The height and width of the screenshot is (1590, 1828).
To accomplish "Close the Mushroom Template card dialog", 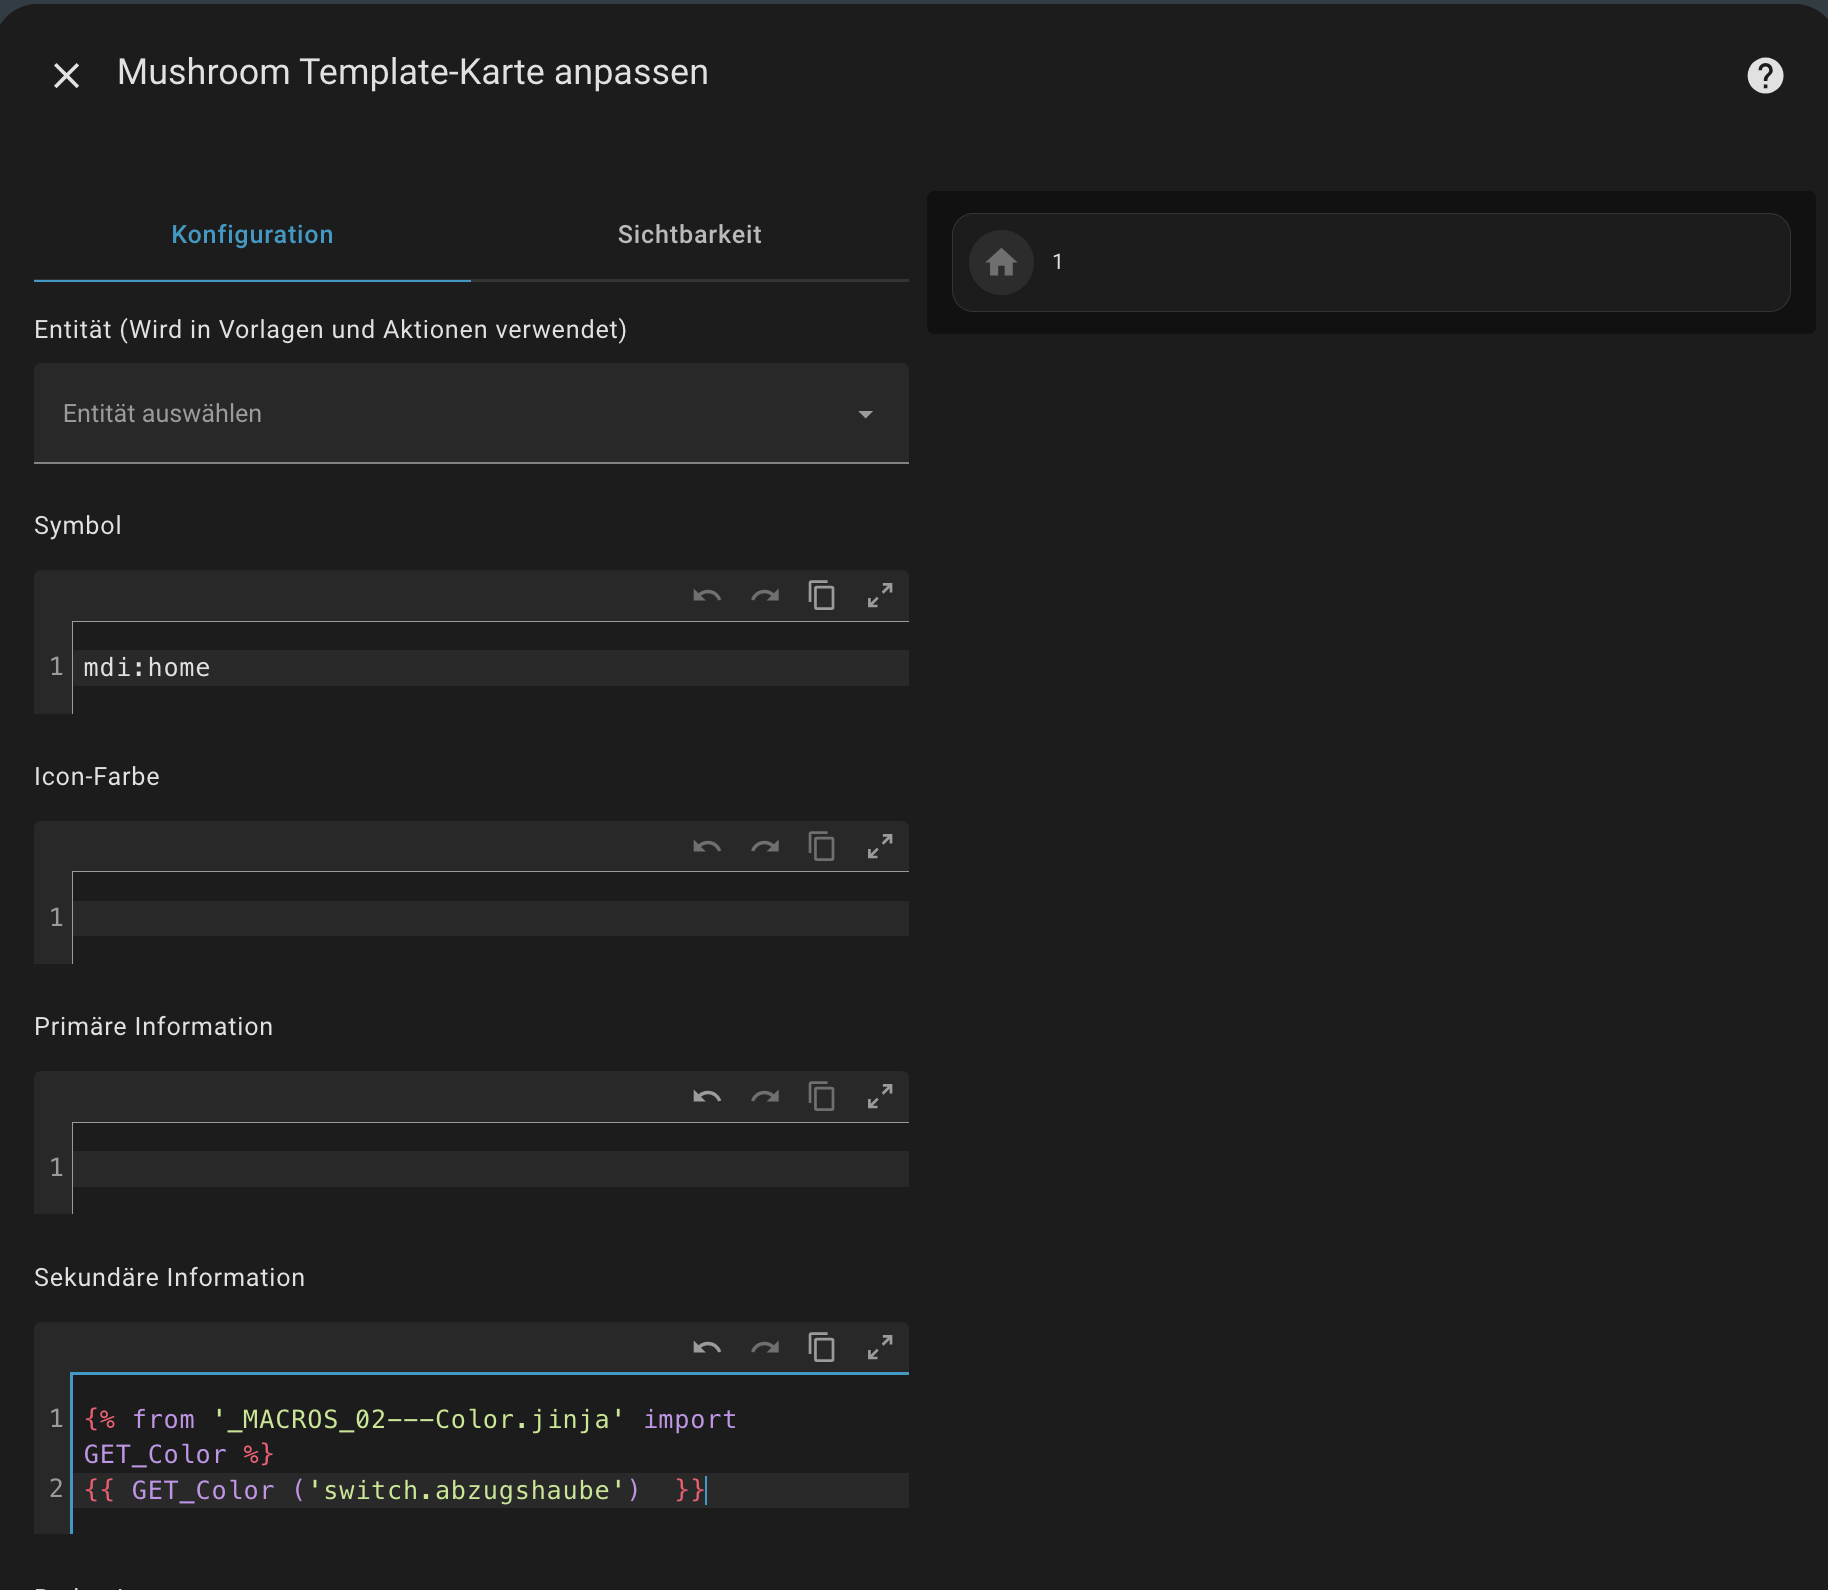I will pos(66,75).
